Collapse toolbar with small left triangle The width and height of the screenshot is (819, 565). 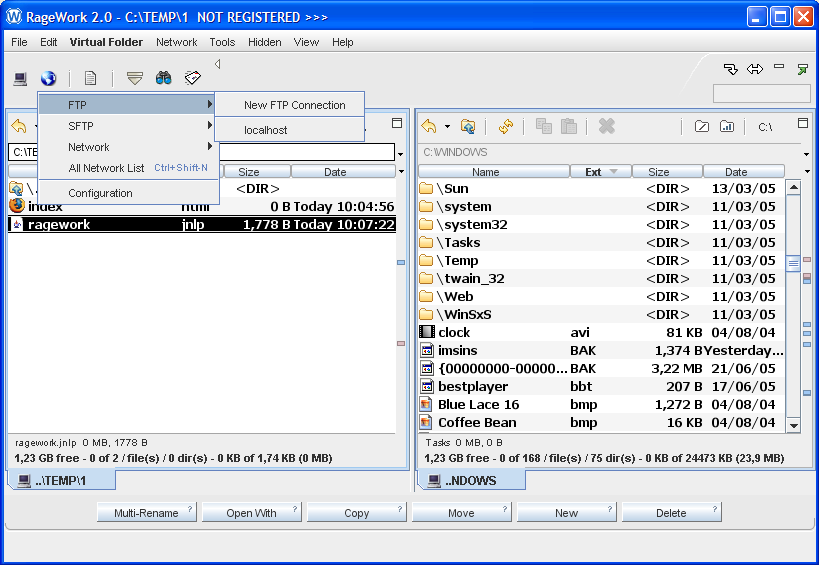point(217,64)
